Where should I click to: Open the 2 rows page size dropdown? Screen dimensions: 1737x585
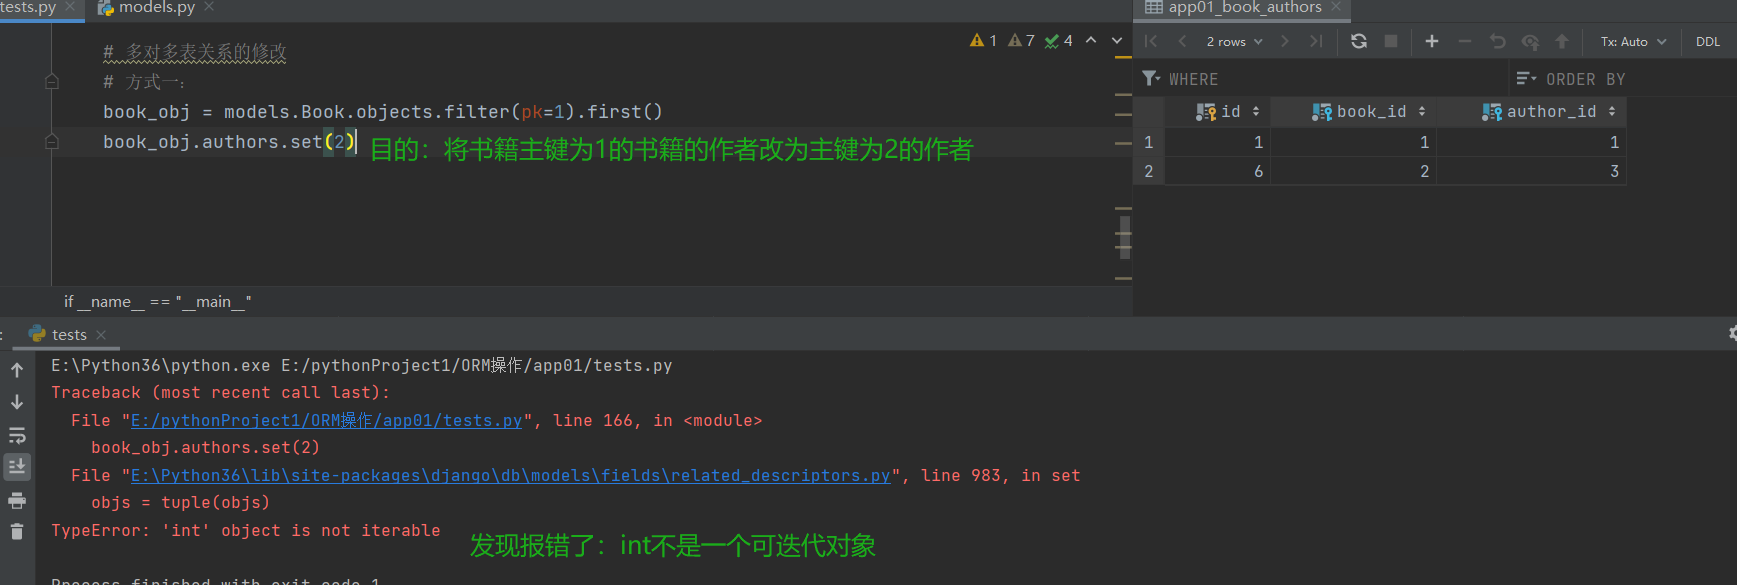(x=1234, y=41)
